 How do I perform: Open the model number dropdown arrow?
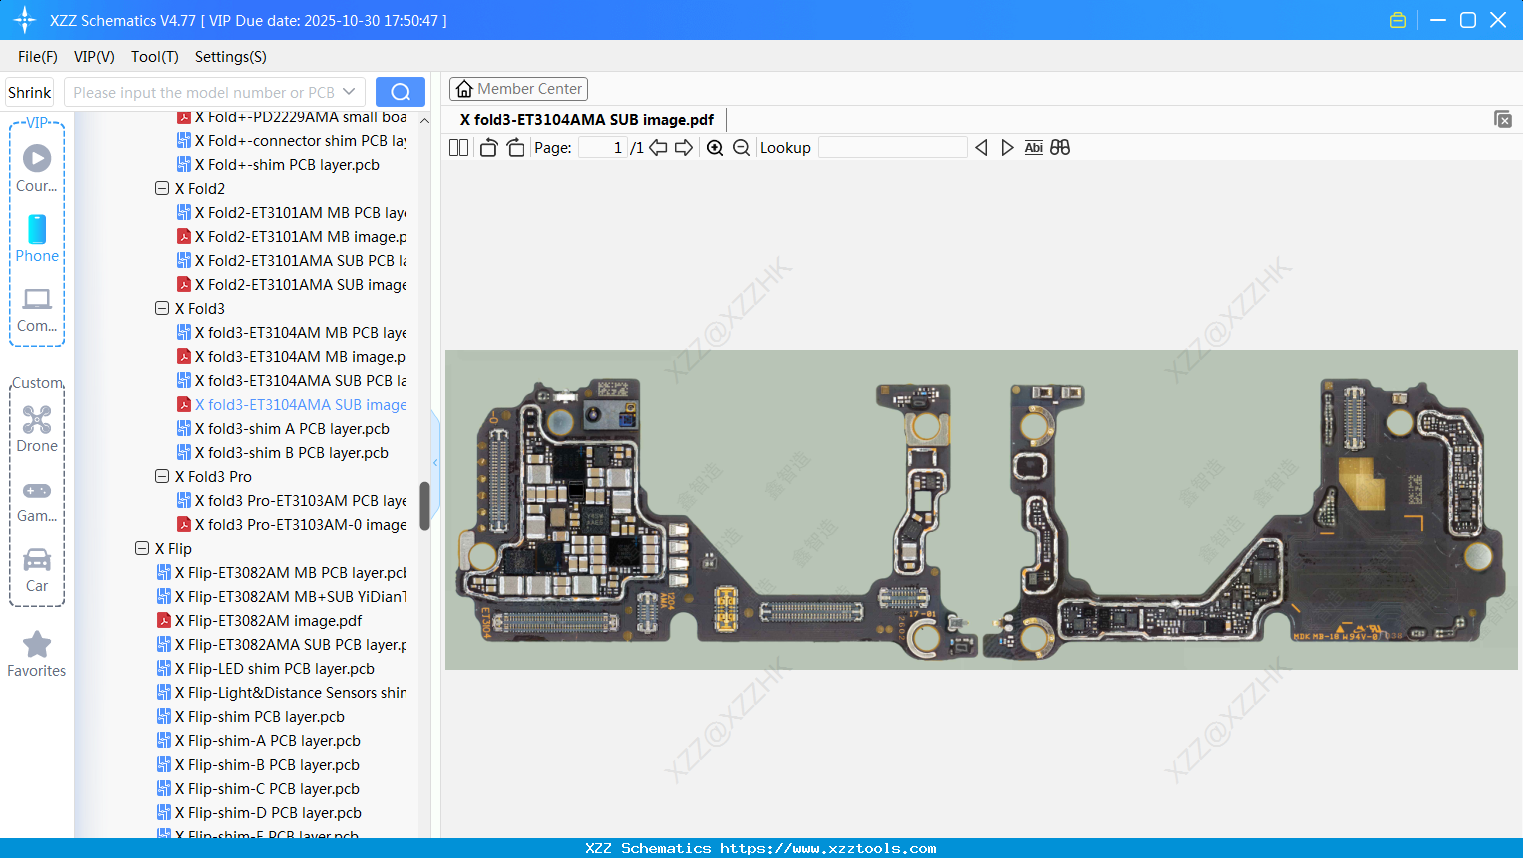pos(349,92)
